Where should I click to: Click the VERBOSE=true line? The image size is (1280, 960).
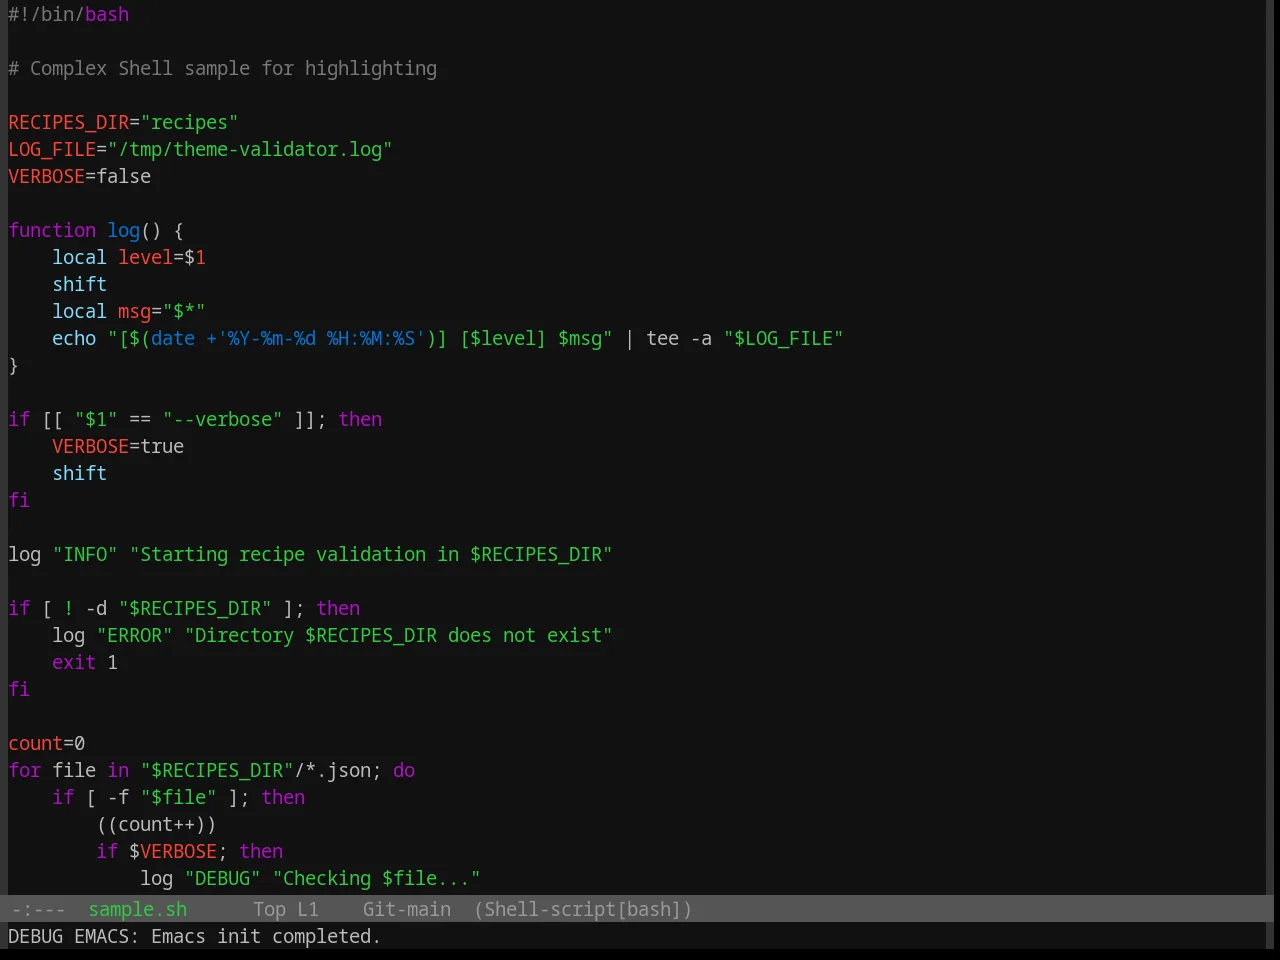118,446
